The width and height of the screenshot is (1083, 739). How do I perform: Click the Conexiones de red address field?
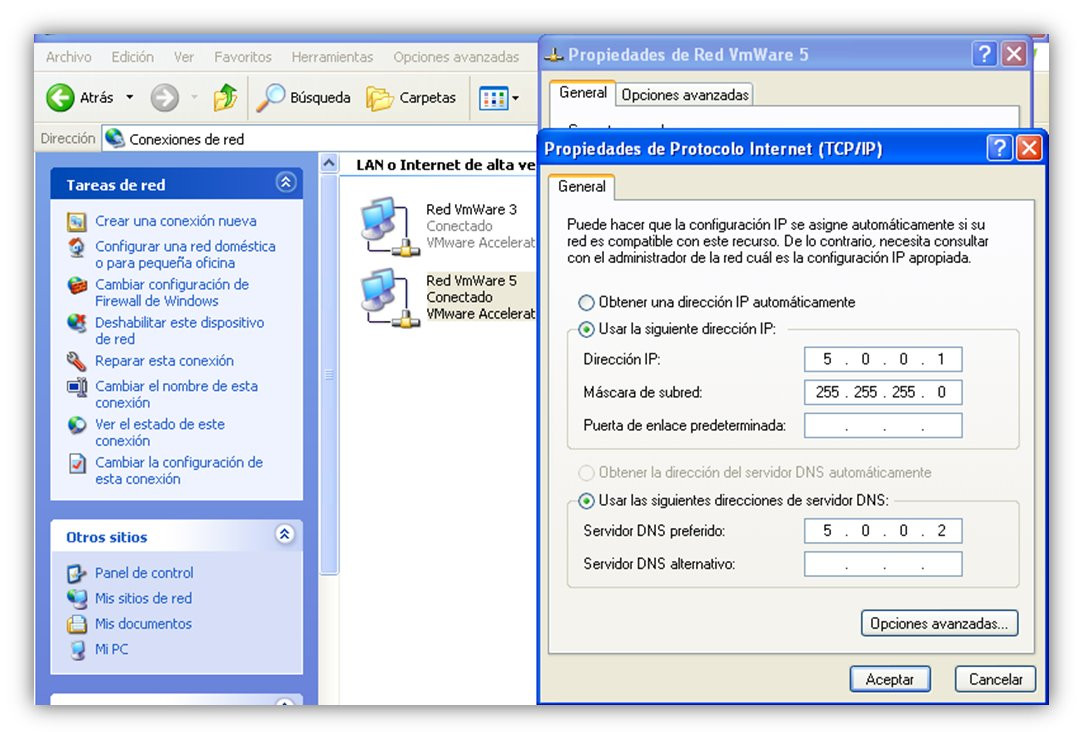319,139
